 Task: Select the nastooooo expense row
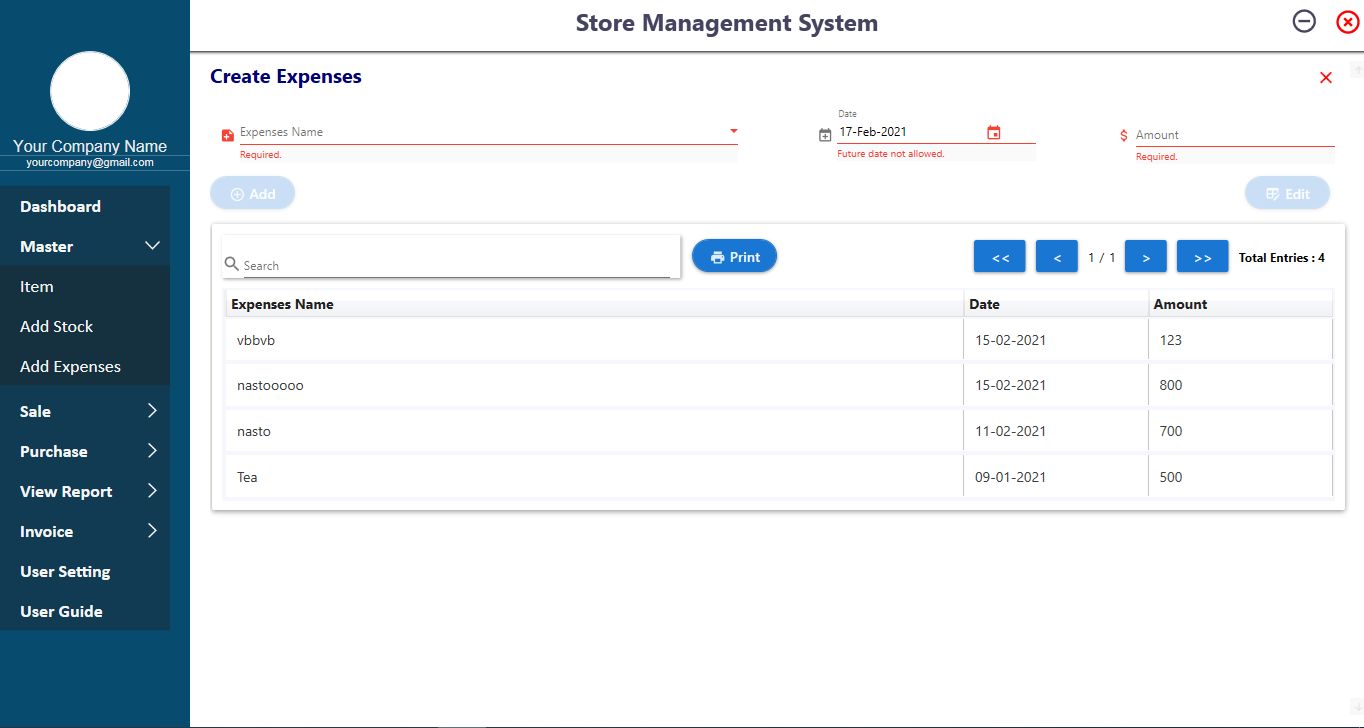point(779,385)
